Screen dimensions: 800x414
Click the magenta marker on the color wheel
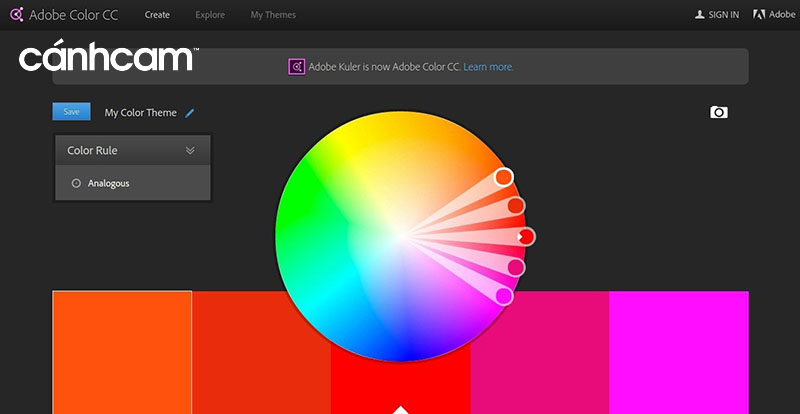tap(504, 296)
